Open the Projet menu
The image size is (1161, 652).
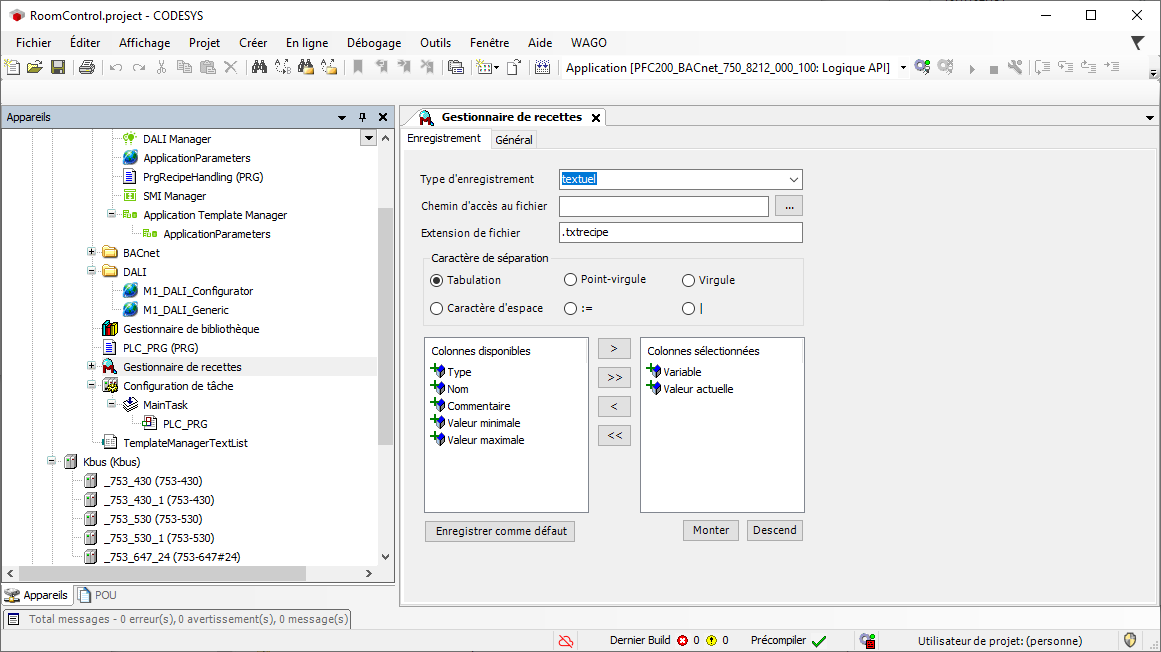204,43
